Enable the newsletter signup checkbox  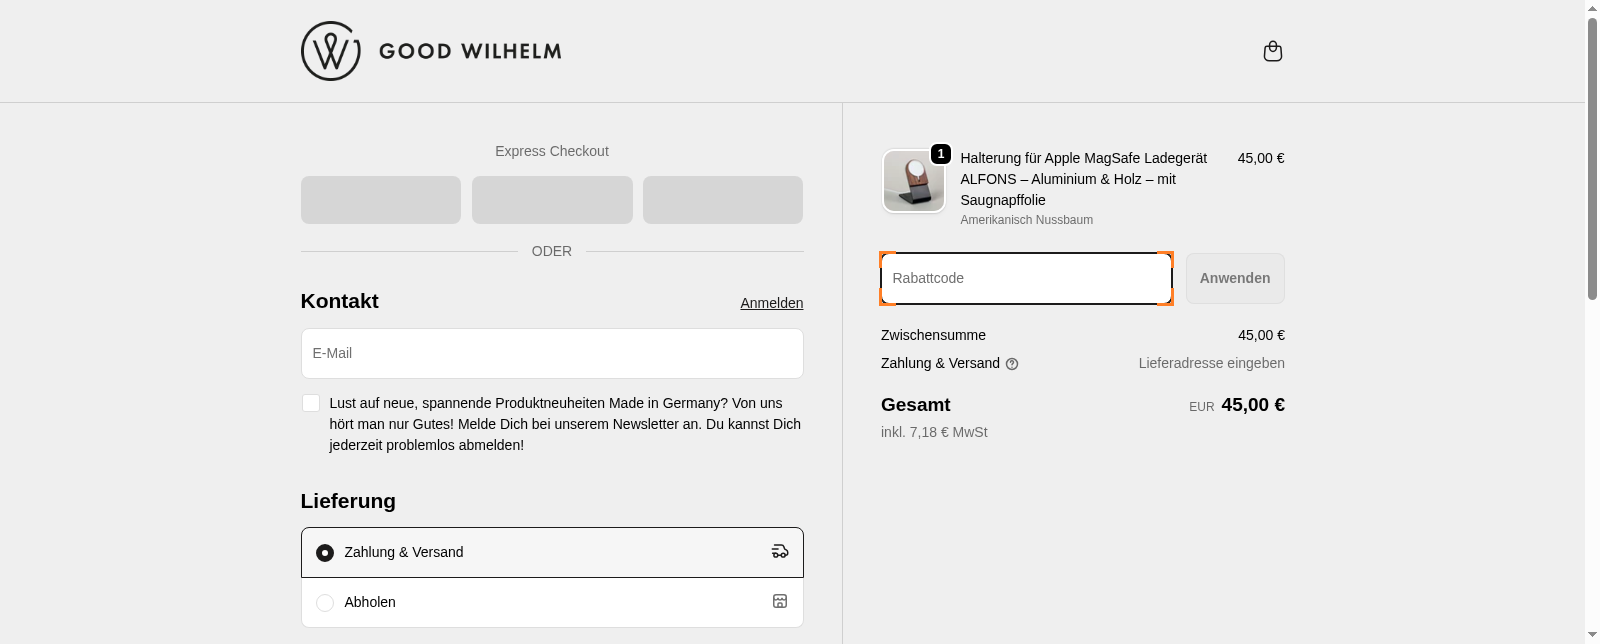pyautogui.click(x=311, y=403)
